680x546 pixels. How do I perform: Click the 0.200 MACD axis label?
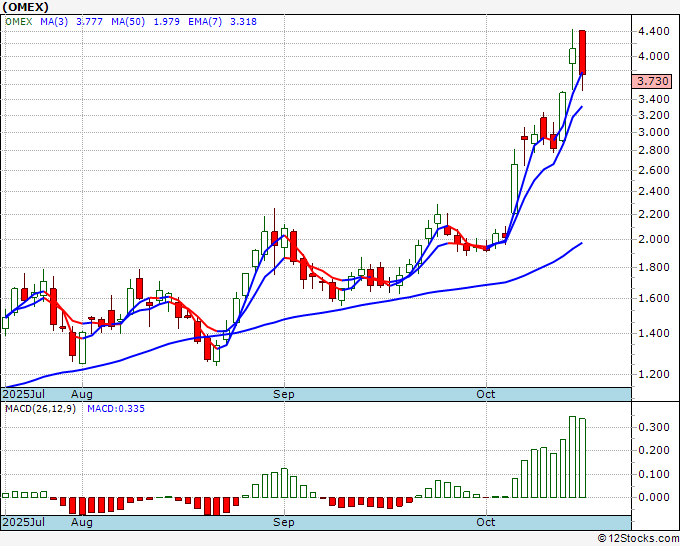654,451
